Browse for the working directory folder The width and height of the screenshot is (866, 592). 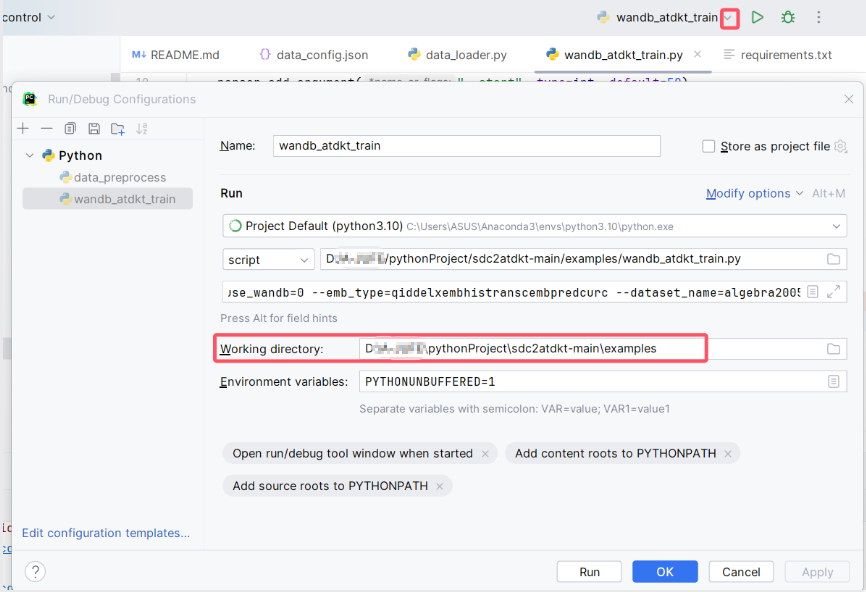point(833,349)
